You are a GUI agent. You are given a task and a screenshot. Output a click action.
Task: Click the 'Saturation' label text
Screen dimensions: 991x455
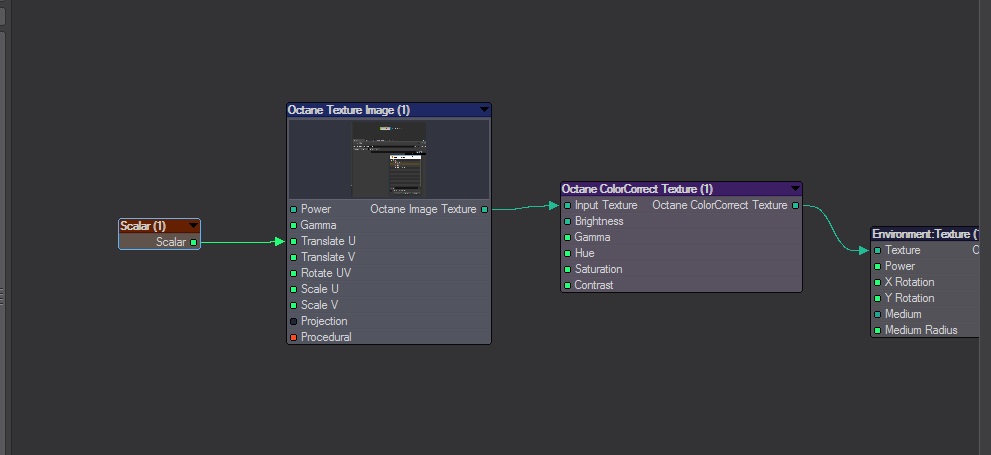(x=599, y=269)
